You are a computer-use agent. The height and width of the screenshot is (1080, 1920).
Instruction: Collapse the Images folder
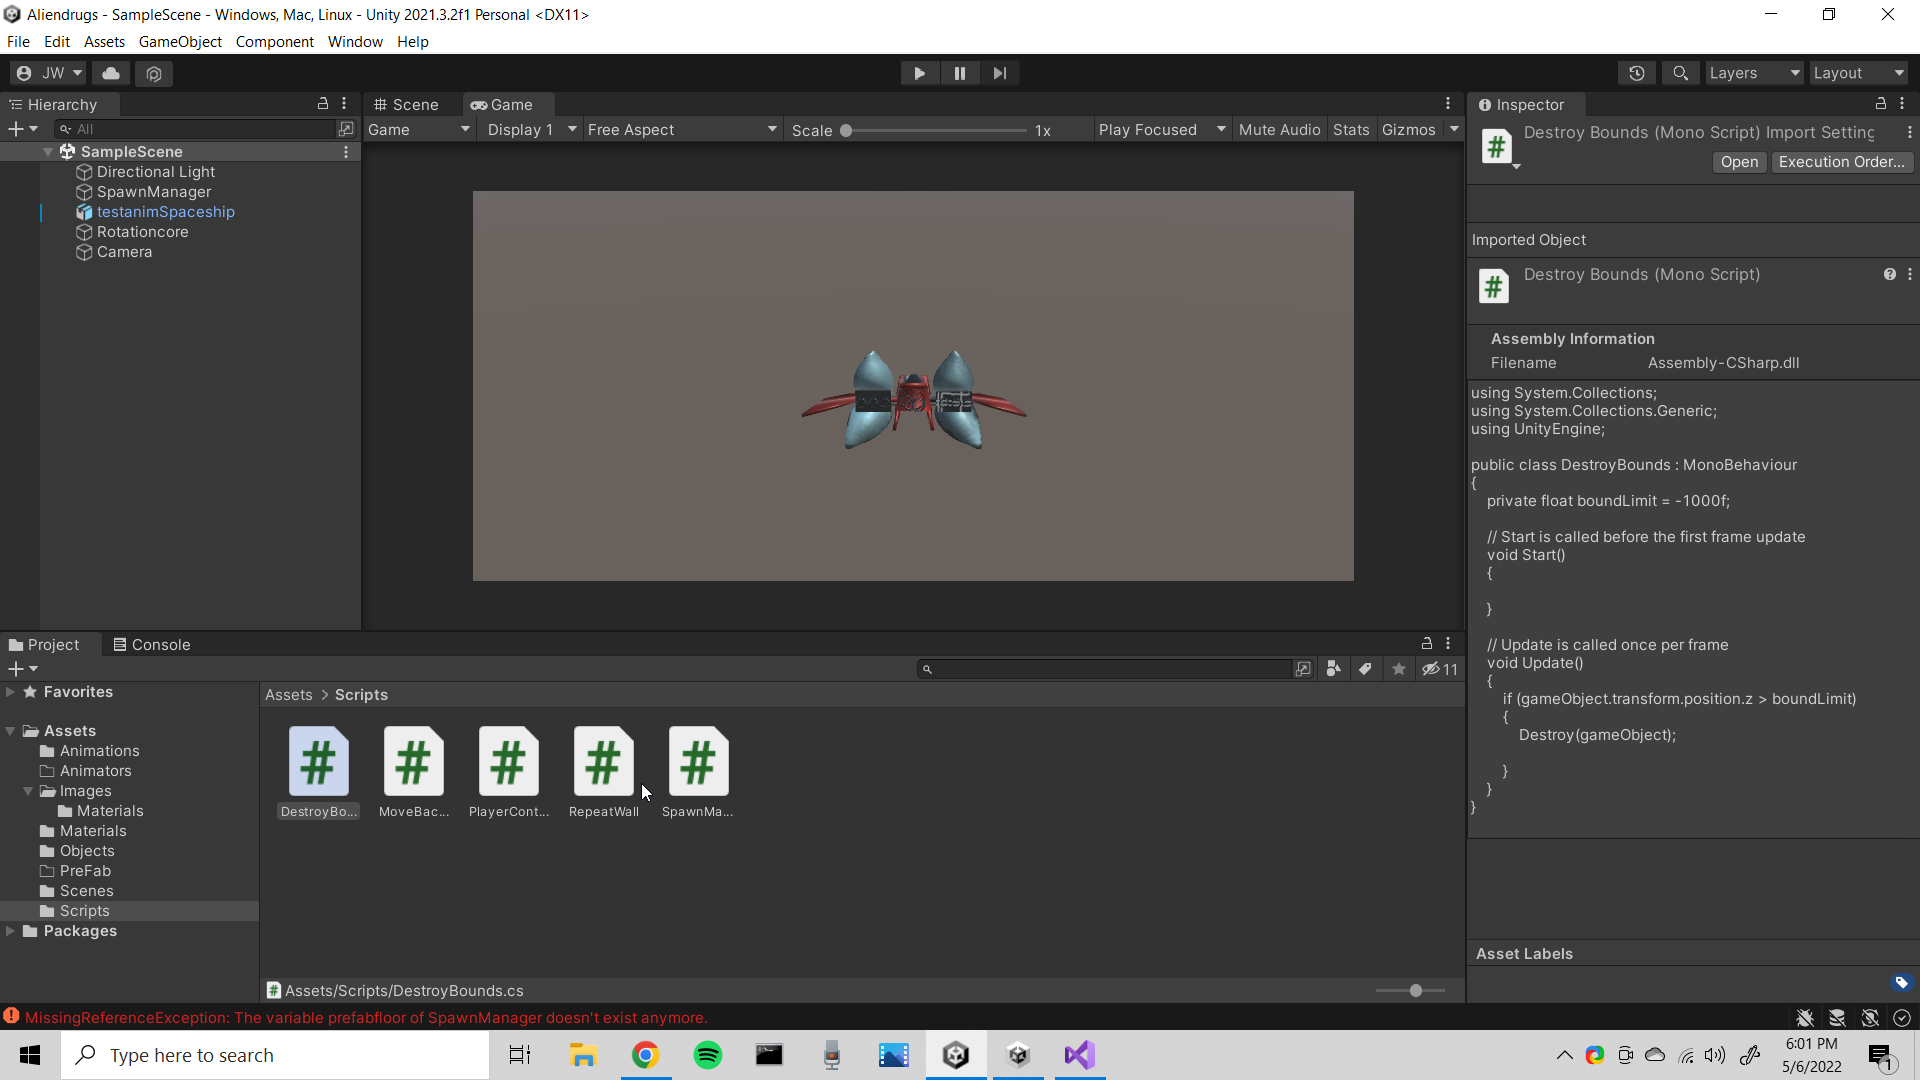[x=28, y=791]
